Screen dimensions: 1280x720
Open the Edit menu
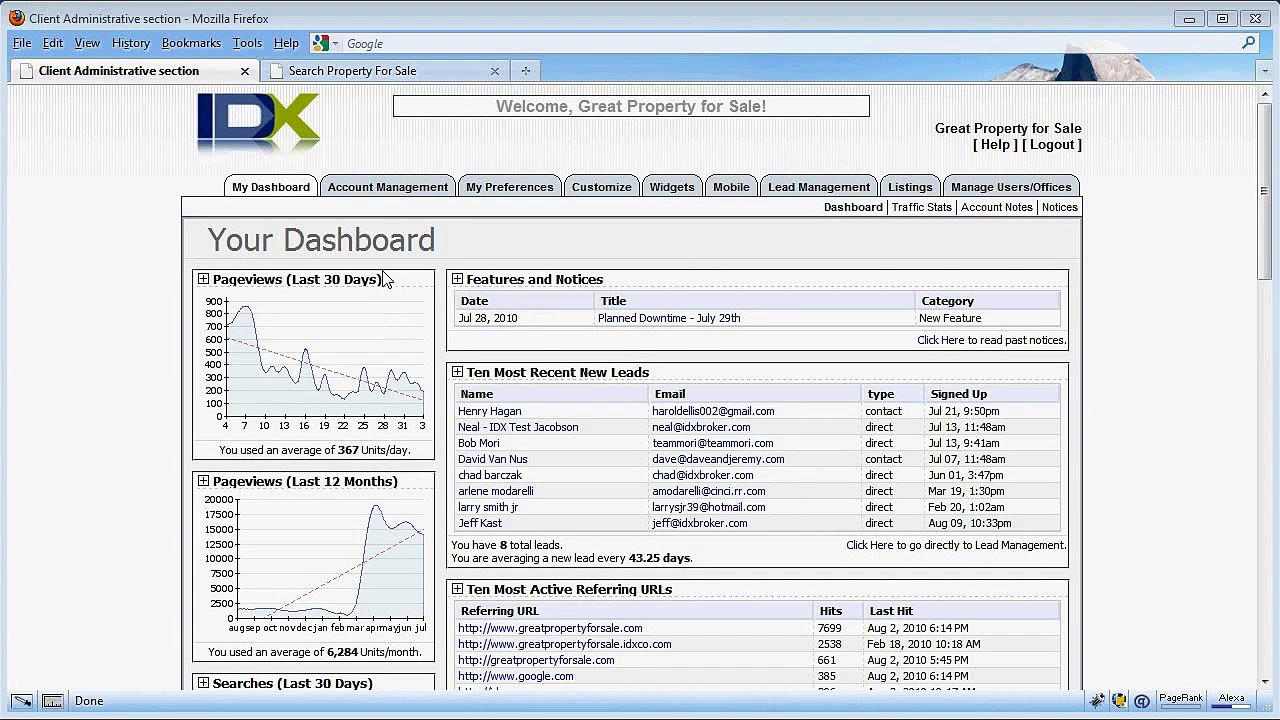(53, 44)
